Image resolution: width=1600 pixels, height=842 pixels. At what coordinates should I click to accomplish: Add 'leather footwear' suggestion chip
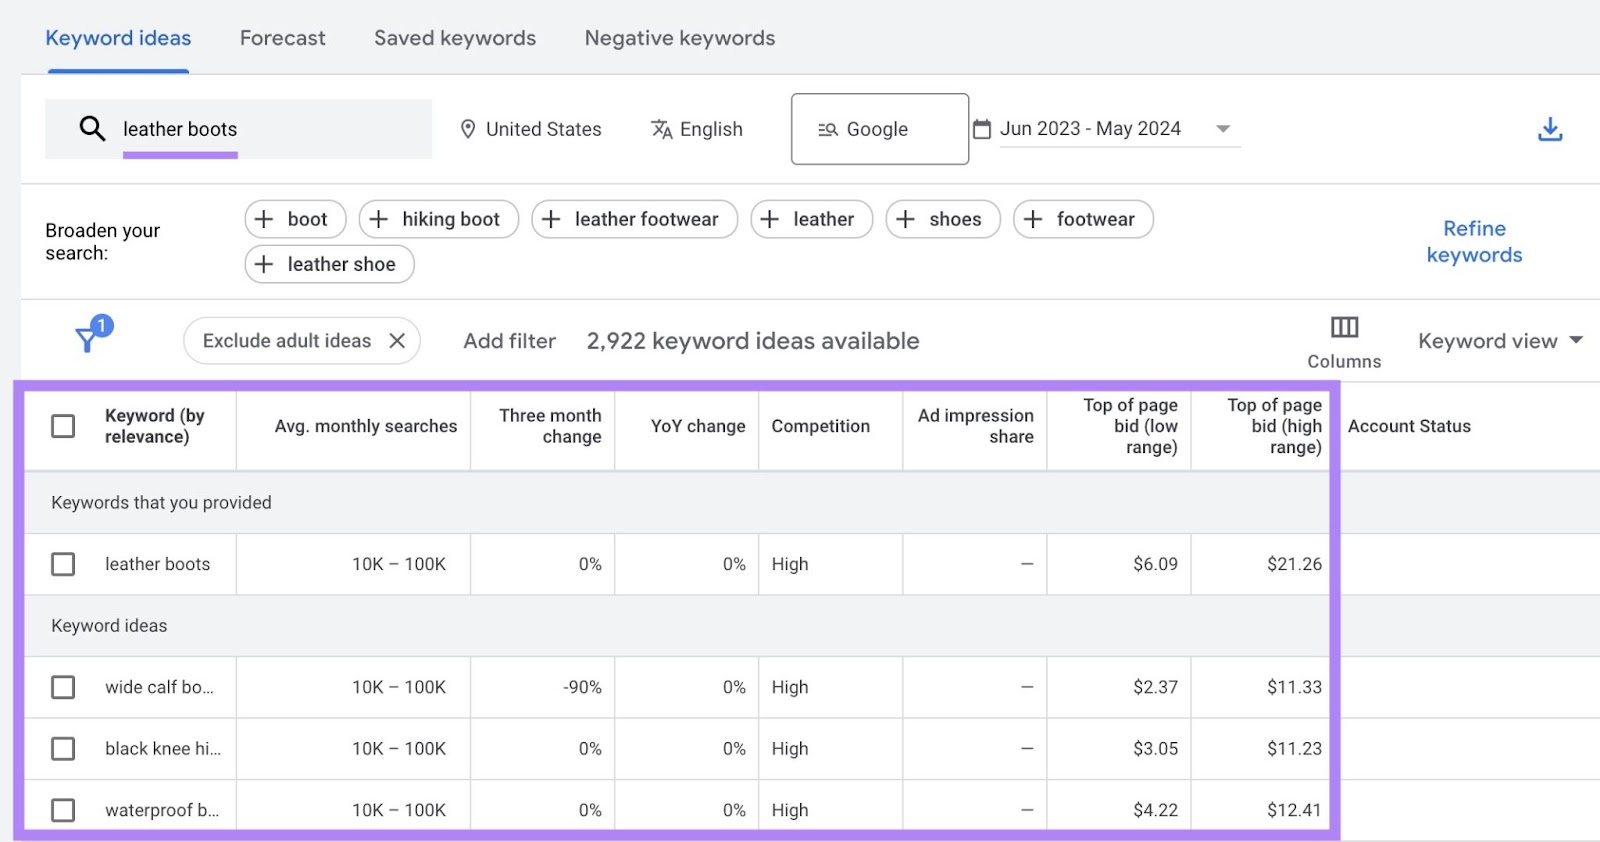(635, 219)
